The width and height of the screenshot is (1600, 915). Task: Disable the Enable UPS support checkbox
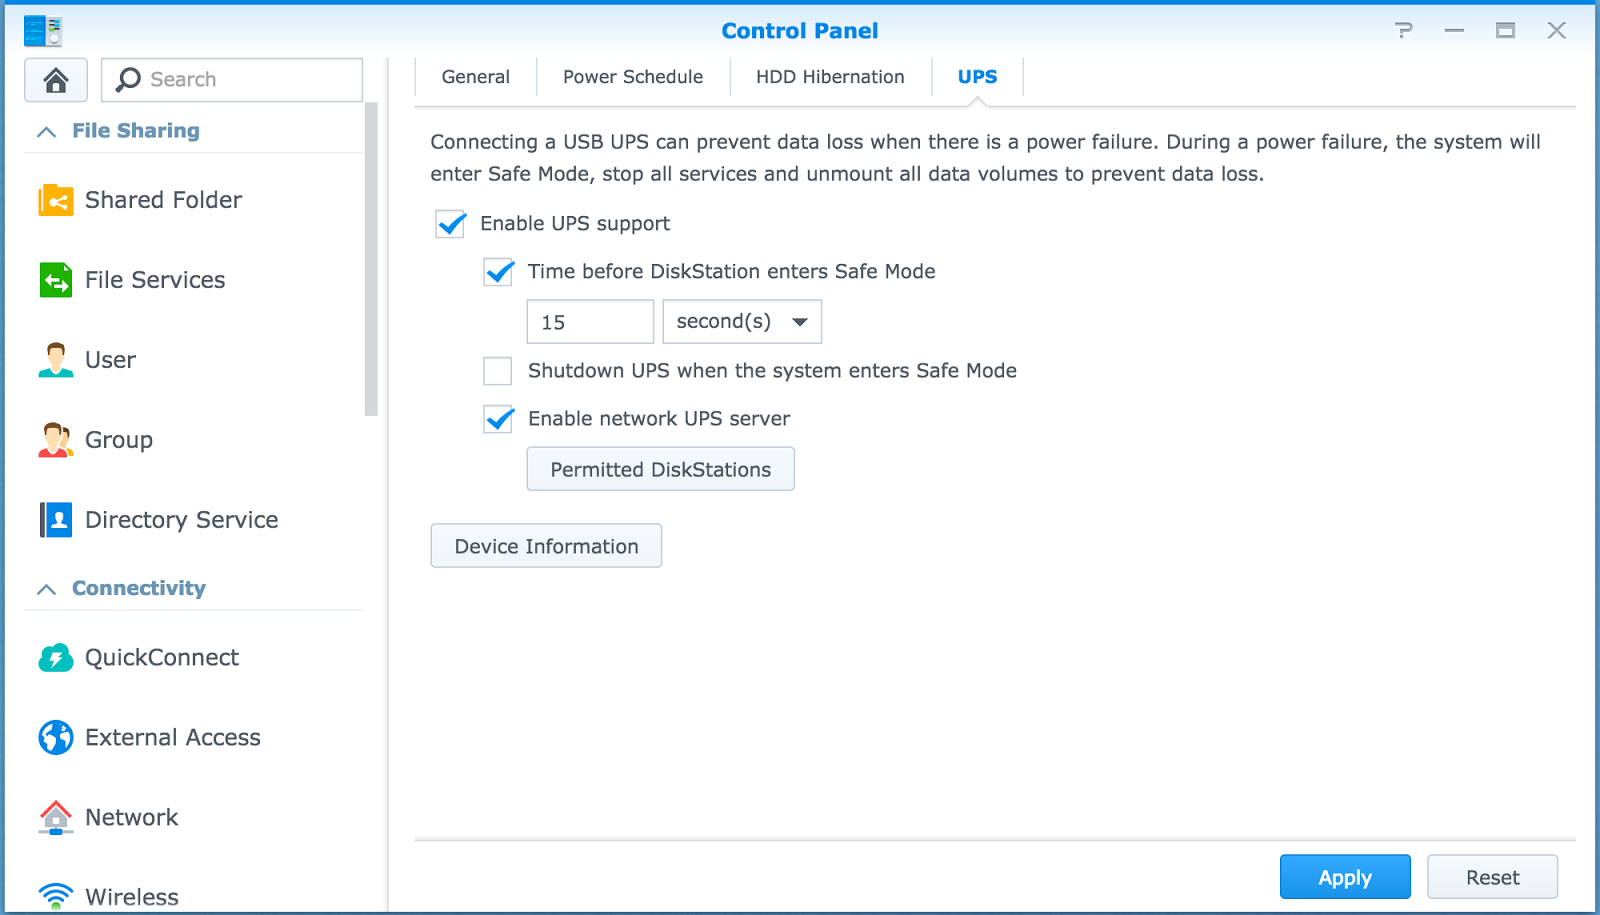coord(451,224)
